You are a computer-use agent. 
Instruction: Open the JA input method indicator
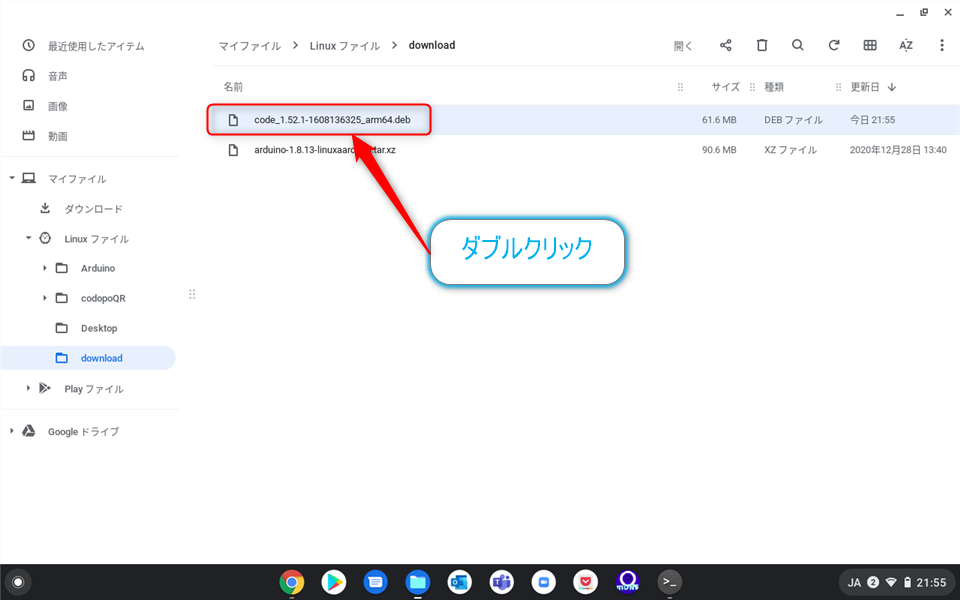(853, 583)
